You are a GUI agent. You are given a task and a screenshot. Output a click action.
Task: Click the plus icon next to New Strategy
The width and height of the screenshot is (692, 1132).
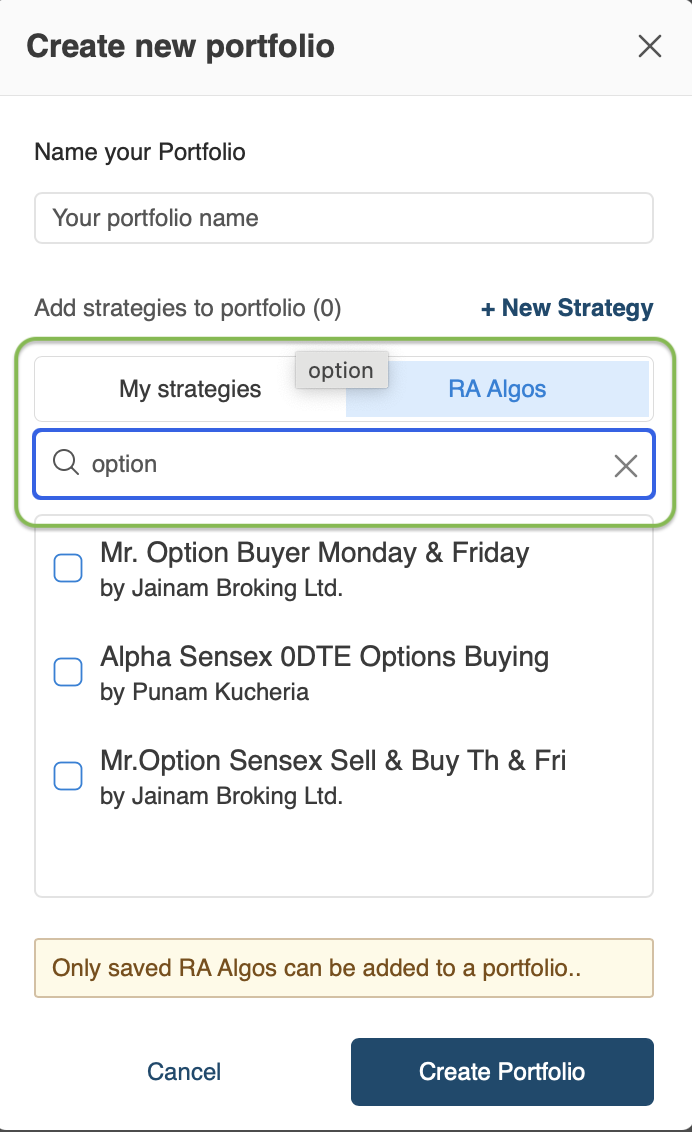pyautogui.click(x=489, y=308)
